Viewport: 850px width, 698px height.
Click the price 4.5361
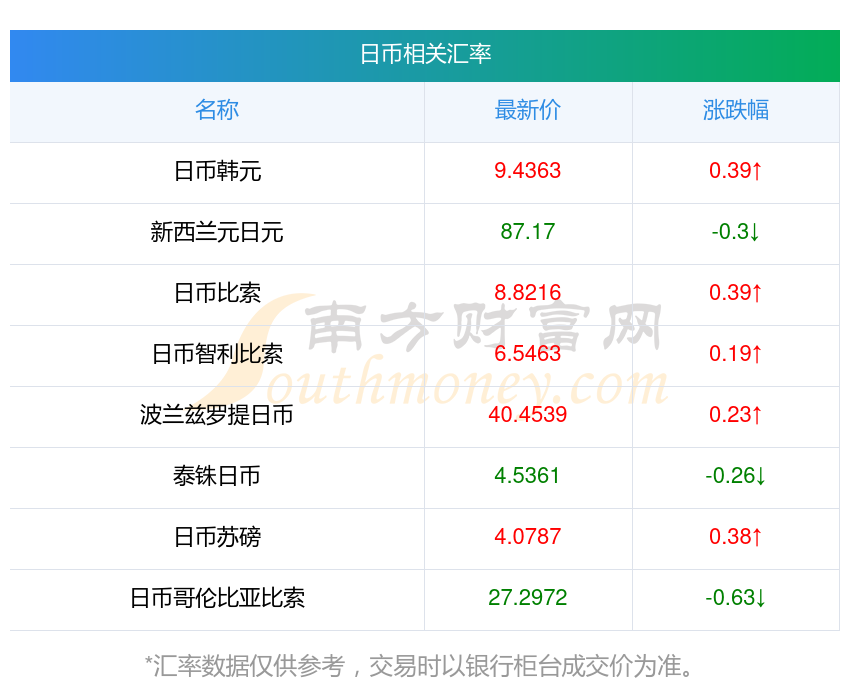[x=527, y=475]
